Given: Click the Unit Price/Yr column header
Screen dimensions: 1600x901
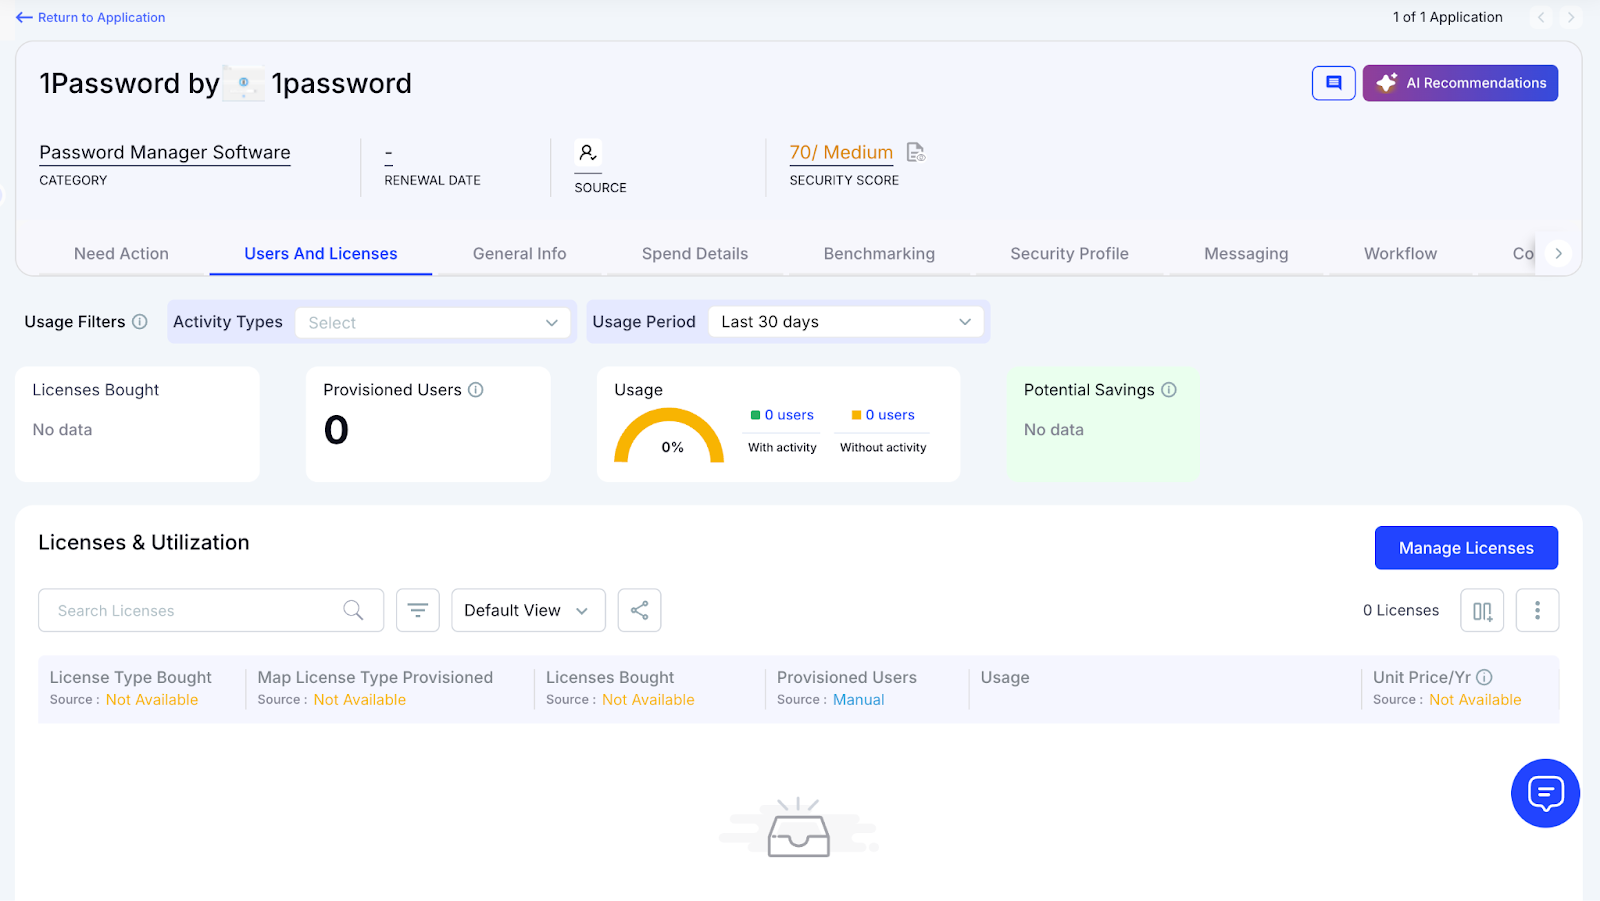Looking at the screenshot, I should pos(1422,677).
